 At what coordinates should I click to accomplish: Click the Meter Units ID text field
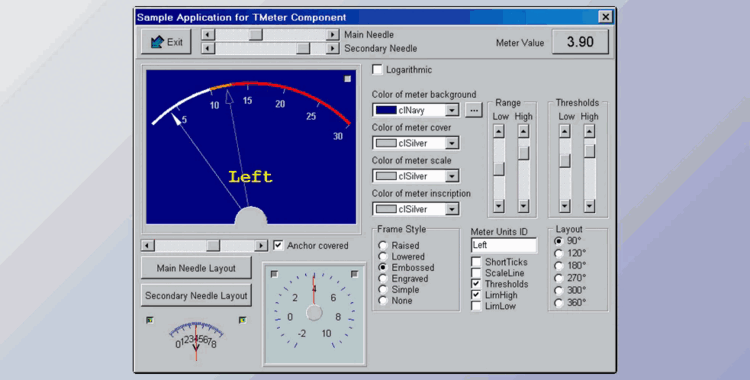(x=504, y=245)
